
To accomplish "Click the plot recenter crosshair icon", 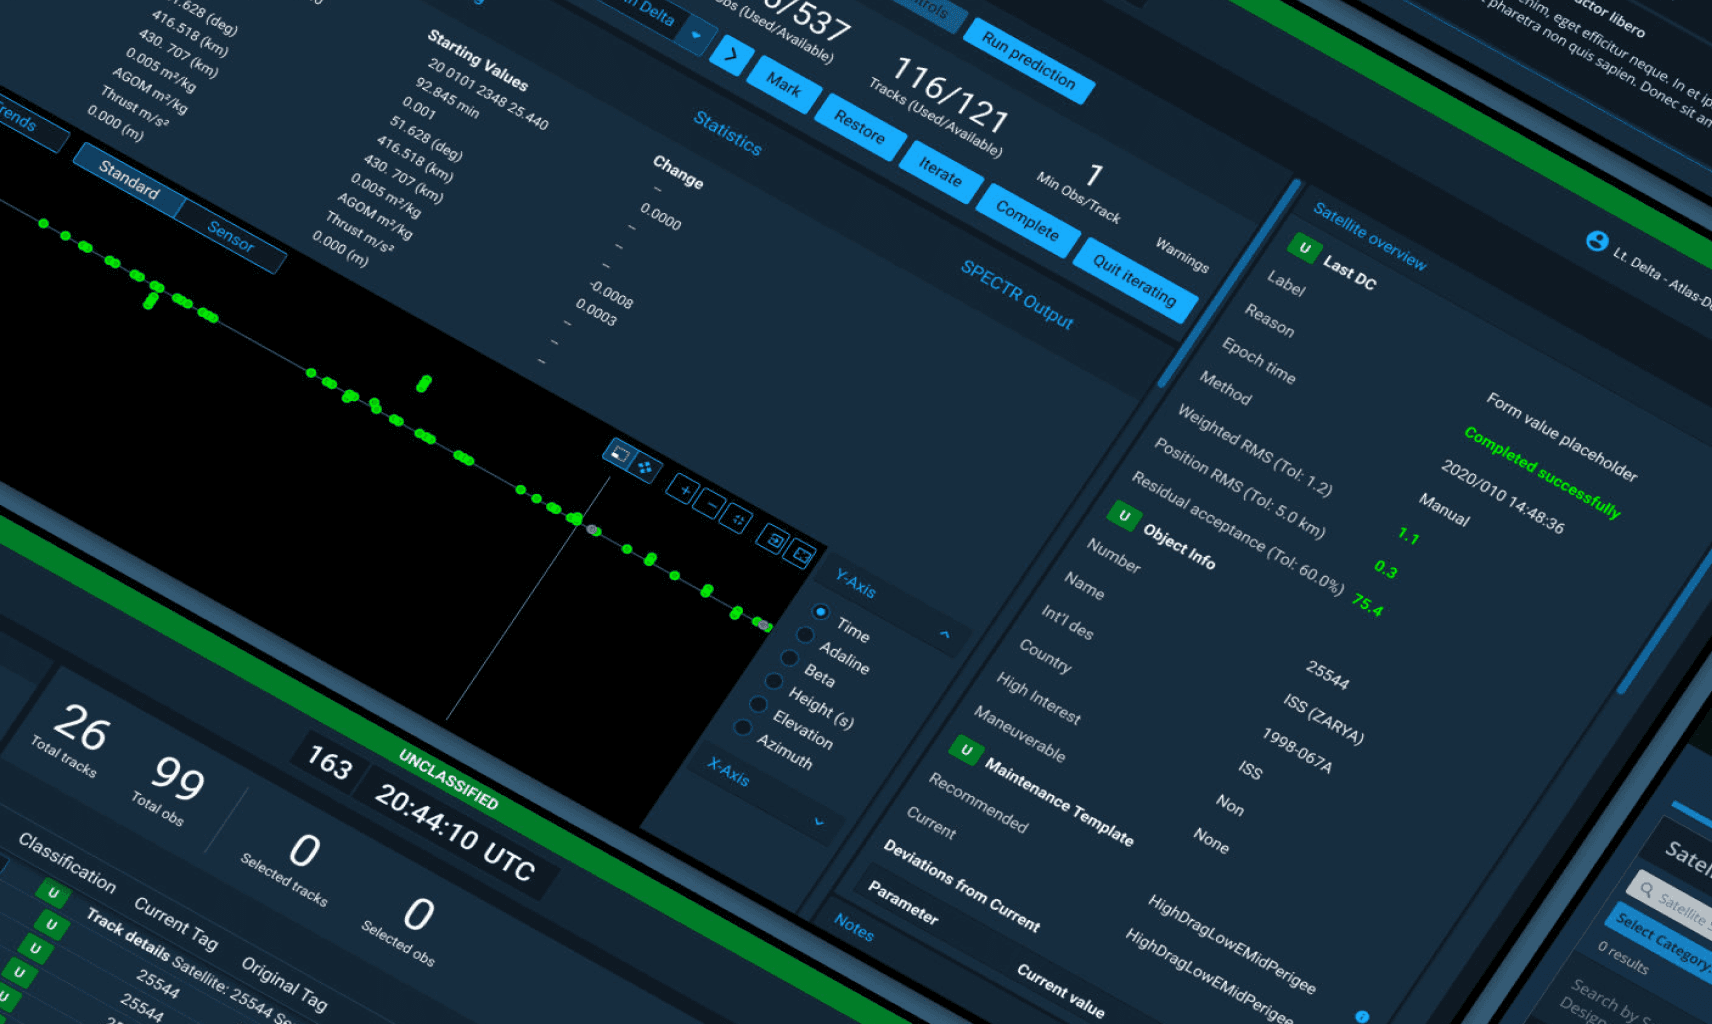I will coord(738,520).
